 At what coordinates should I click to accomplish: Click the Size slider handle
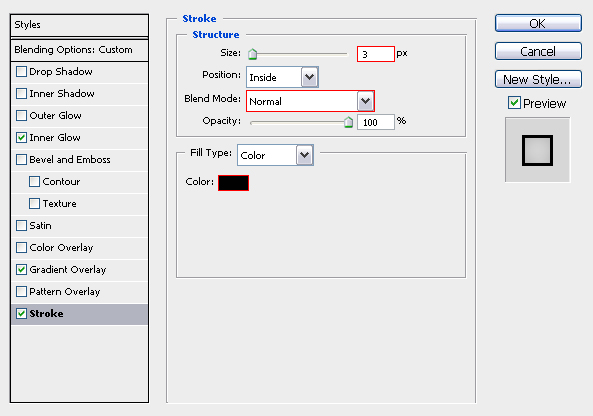(253, 54)
